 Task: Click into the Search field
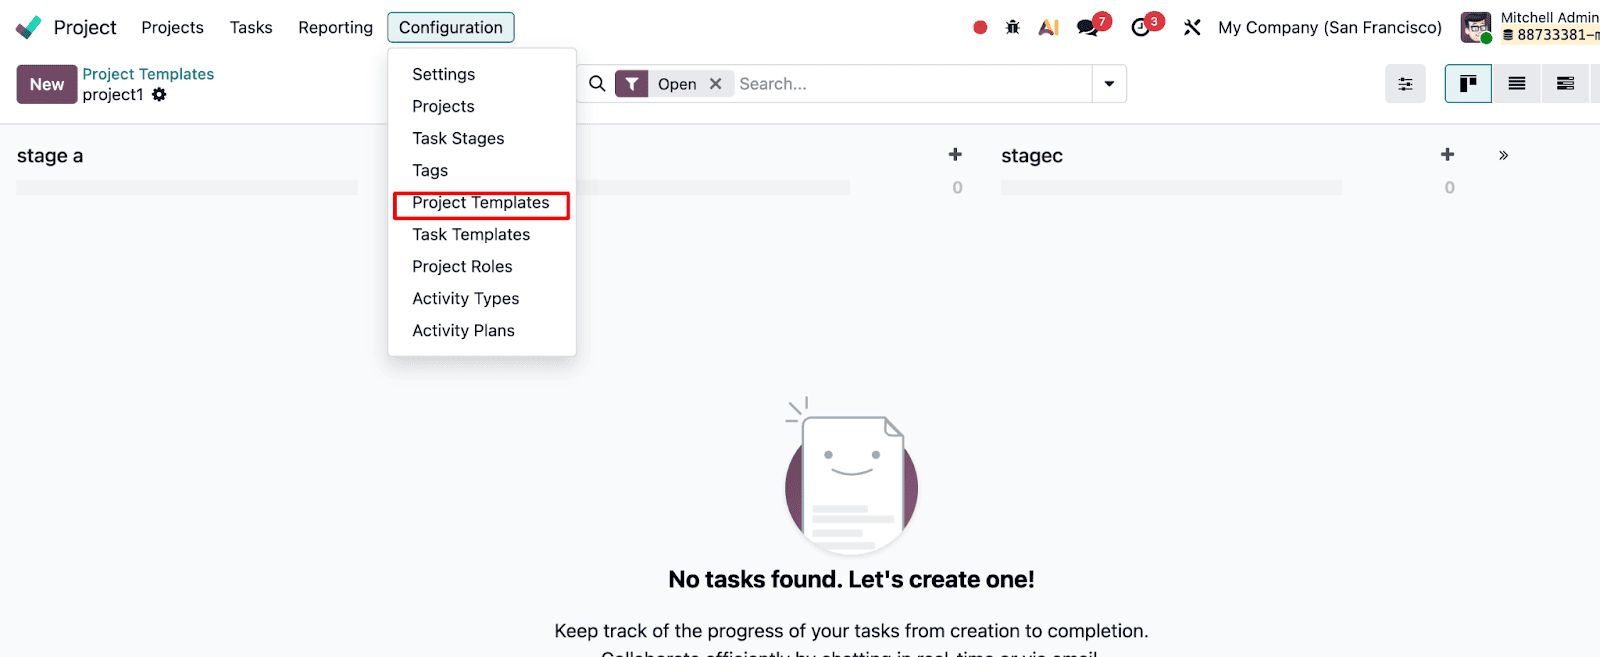910,84
